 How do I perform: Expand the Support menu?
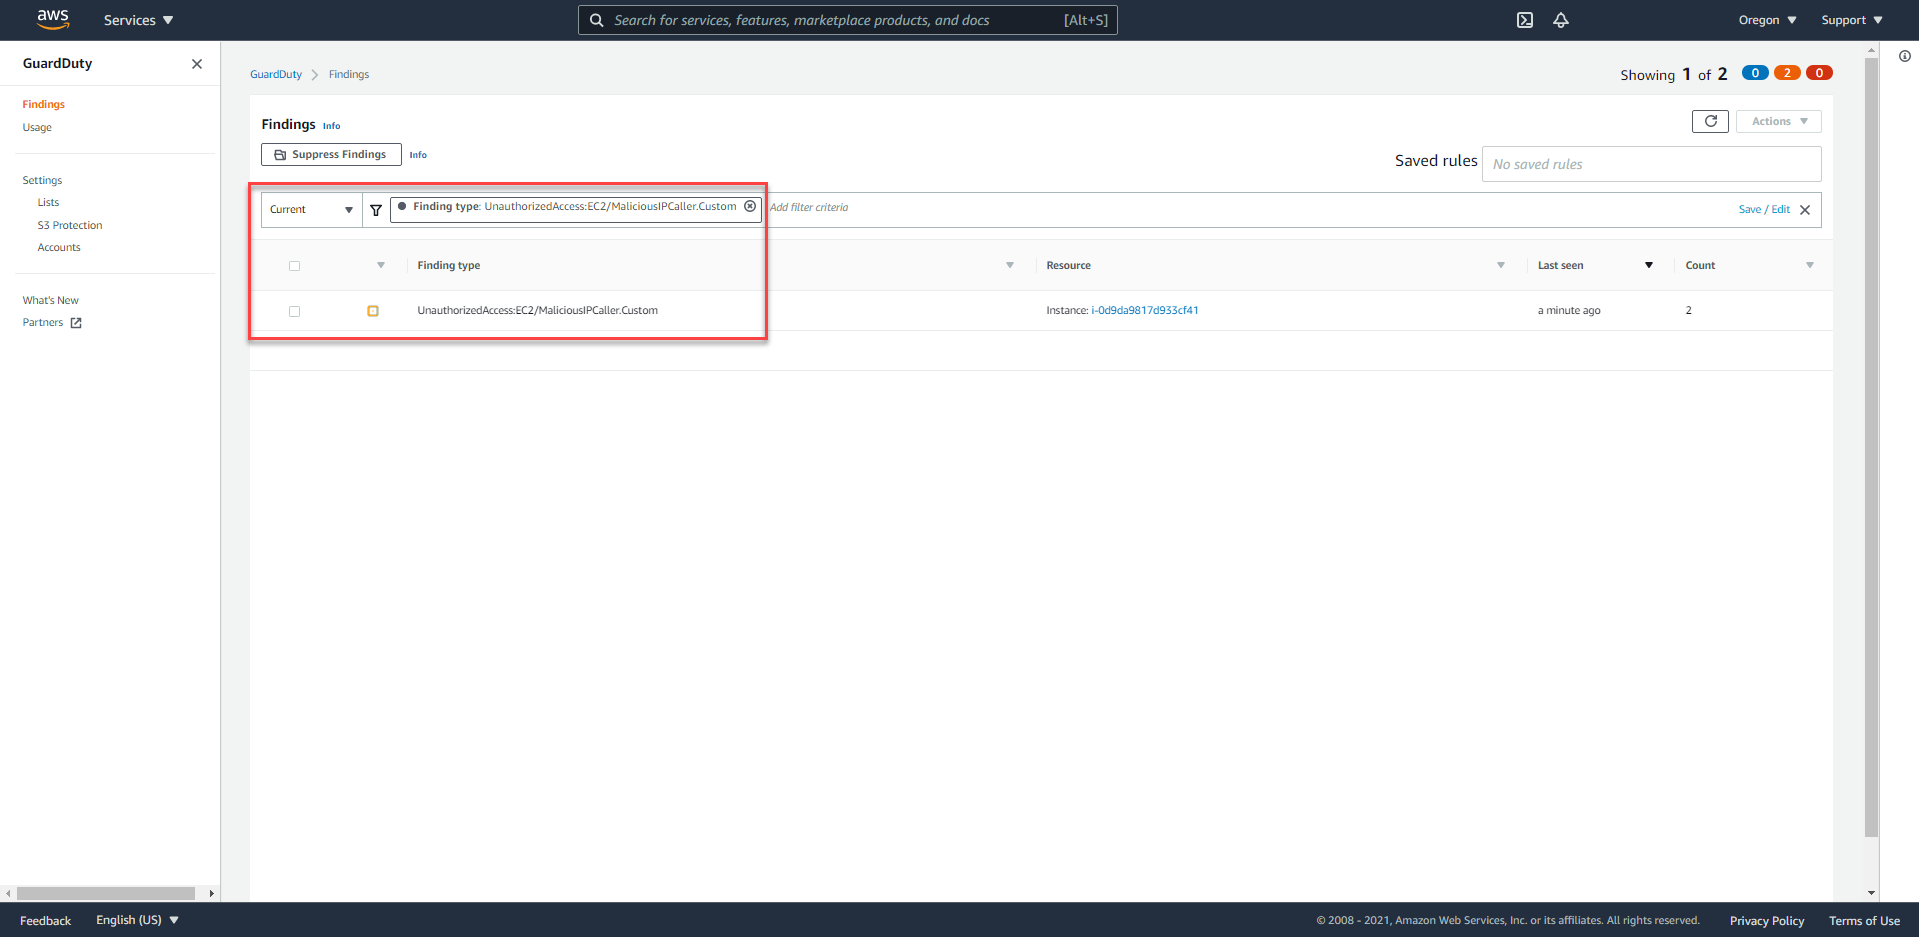click(1851, 20)
